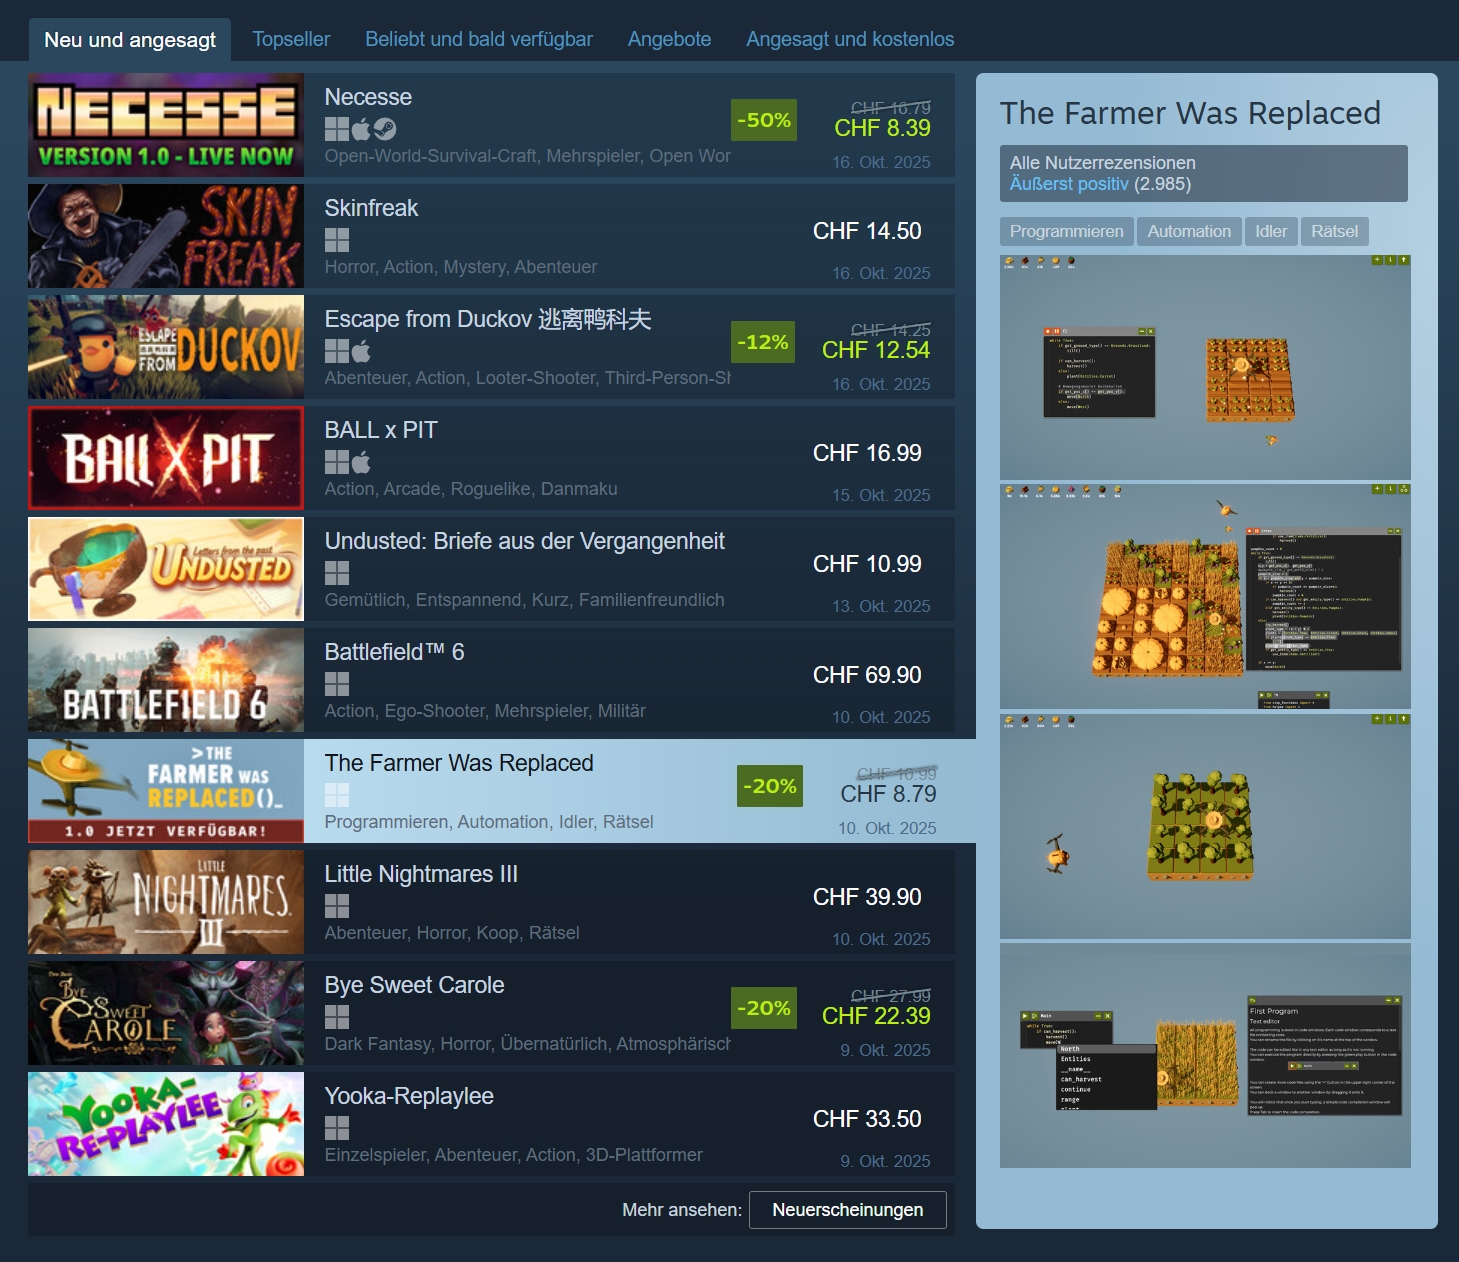Viewport: 1459px width, 1262px height.
Task: Open the Äußerst positiv reviews link
Action: tap(1069, 184)
